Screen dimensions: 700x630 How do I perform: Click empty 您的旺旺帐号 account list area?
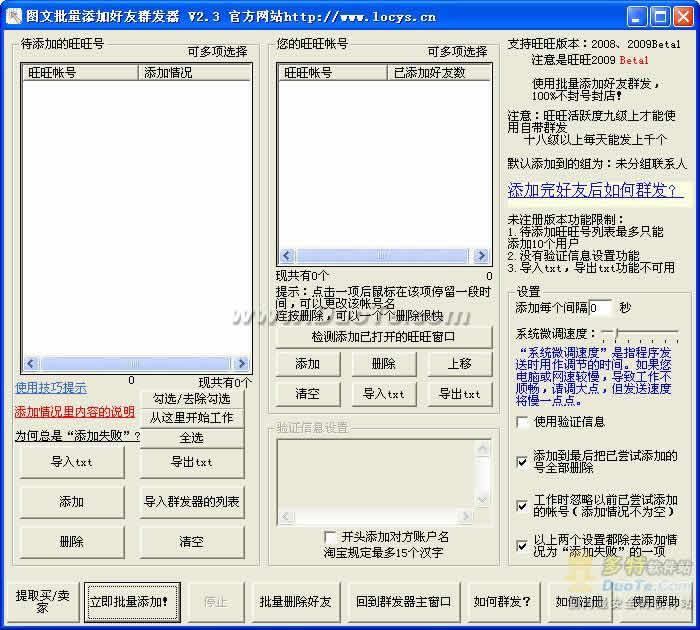coord(384,164)
